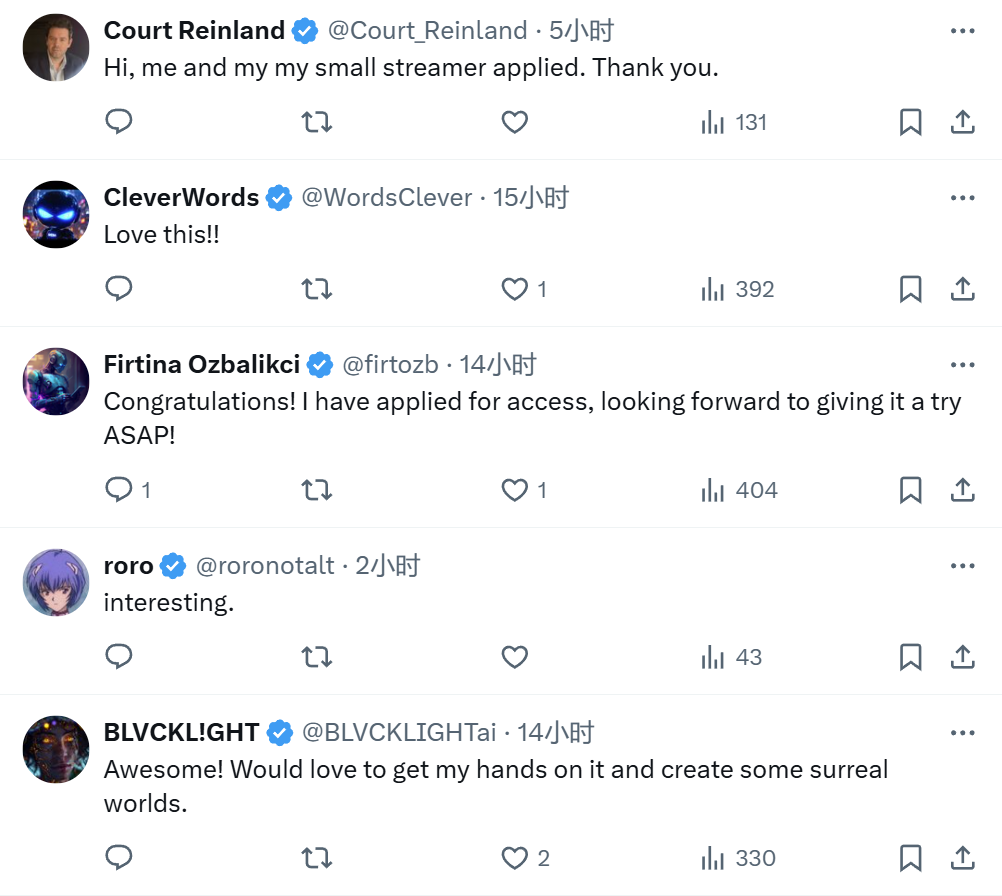Like Firtina Ozbalikci's tweet
The image size is (1002, 896).
click(514, 490)
